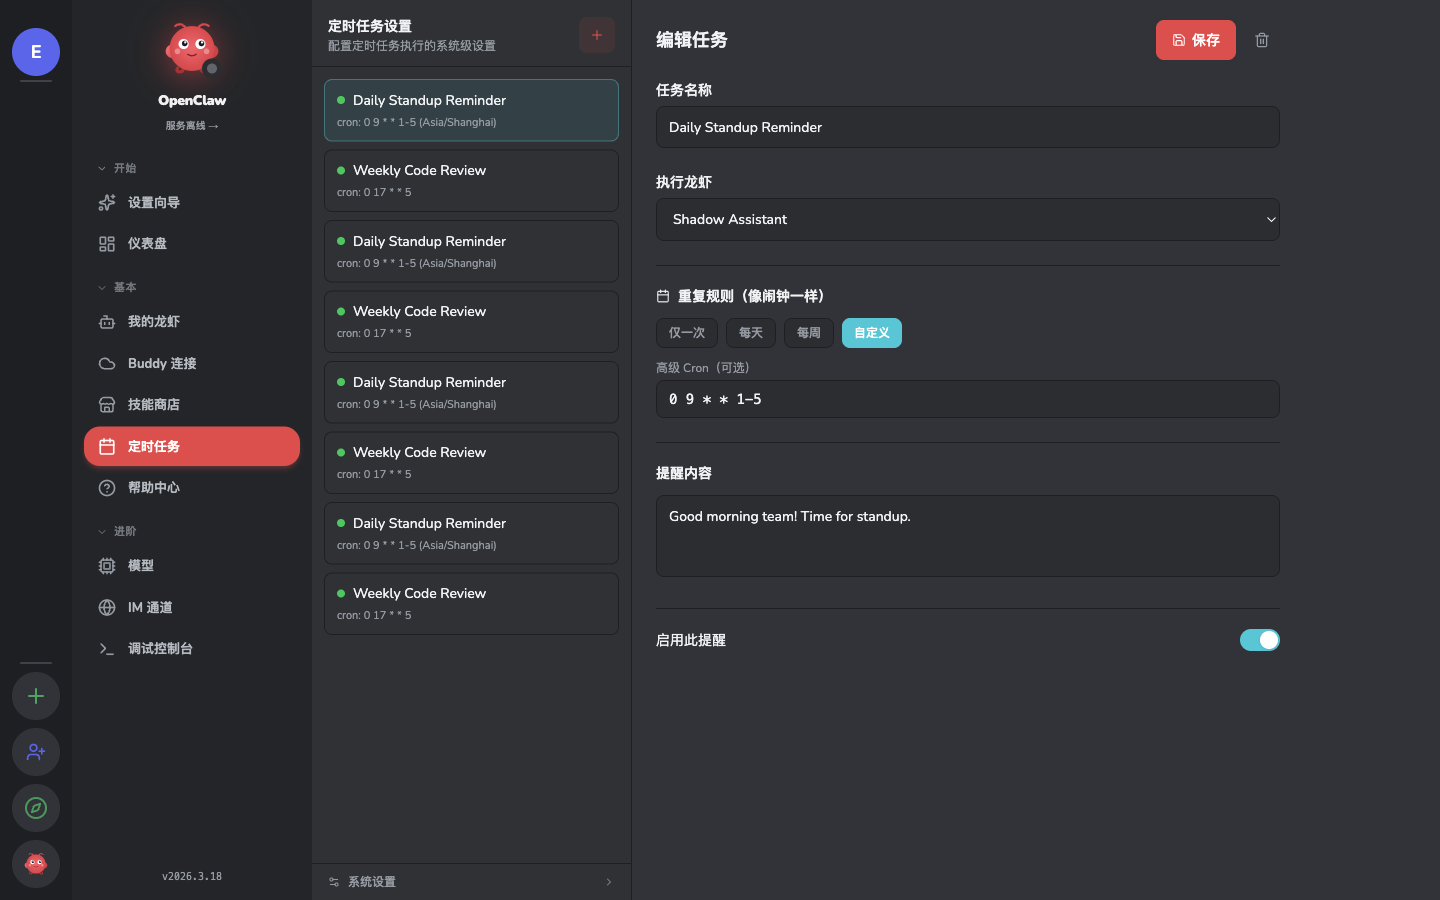Image resolution: width=1440 pixels, height=900 pixels.
Task: Collapse the 进阶 sidebar section
Action: 120,531
